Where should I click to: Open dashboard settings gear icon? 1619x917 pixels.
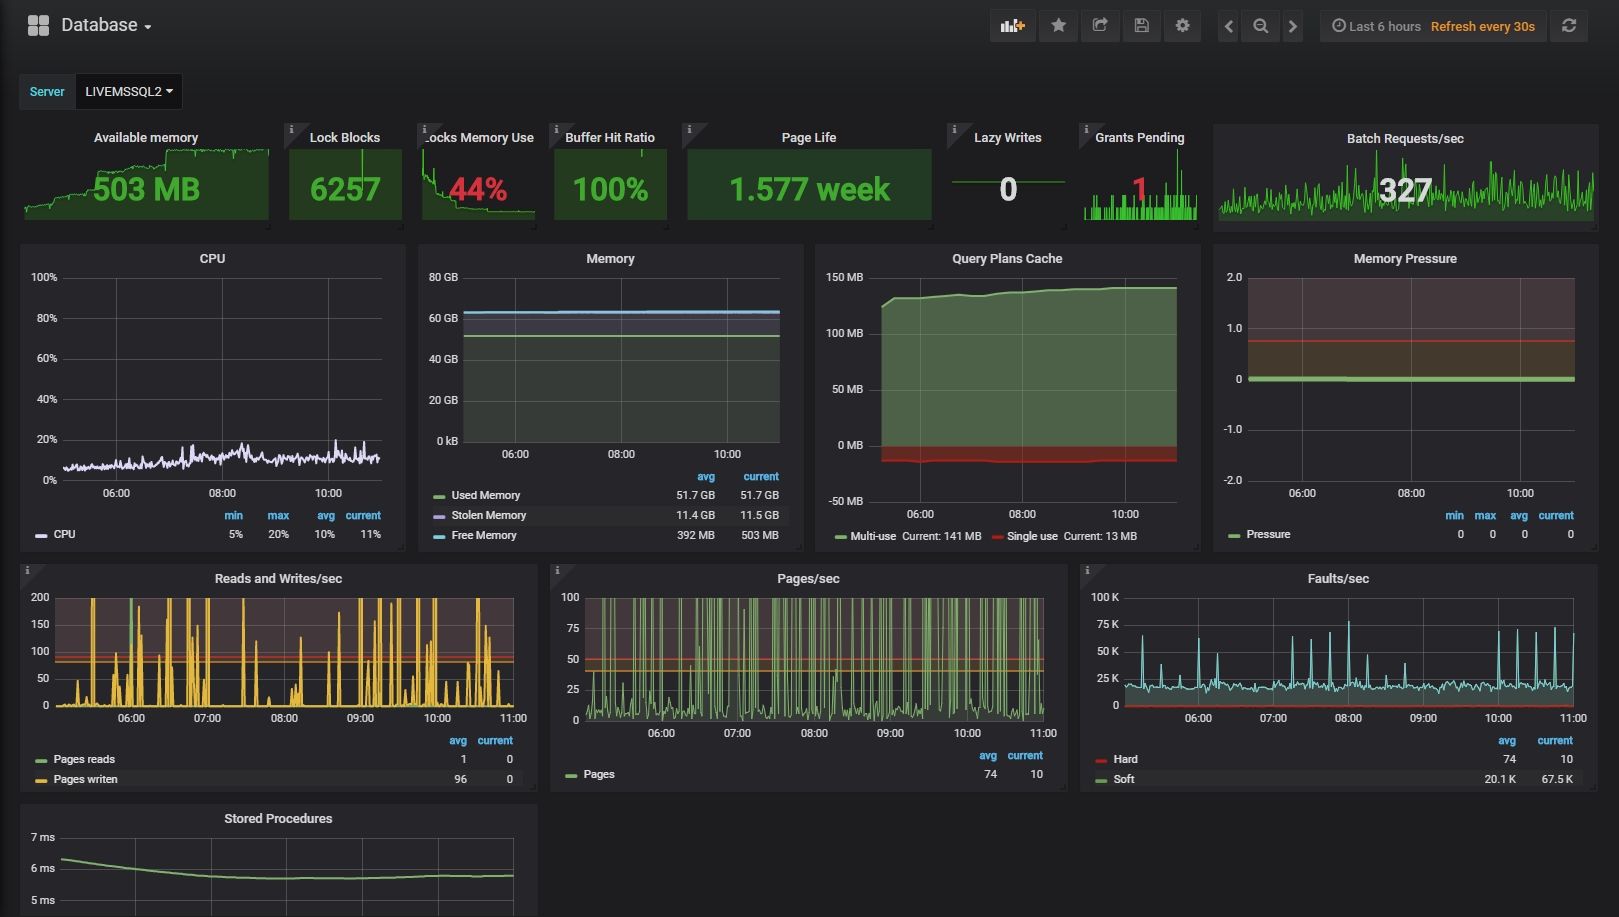1182,26
